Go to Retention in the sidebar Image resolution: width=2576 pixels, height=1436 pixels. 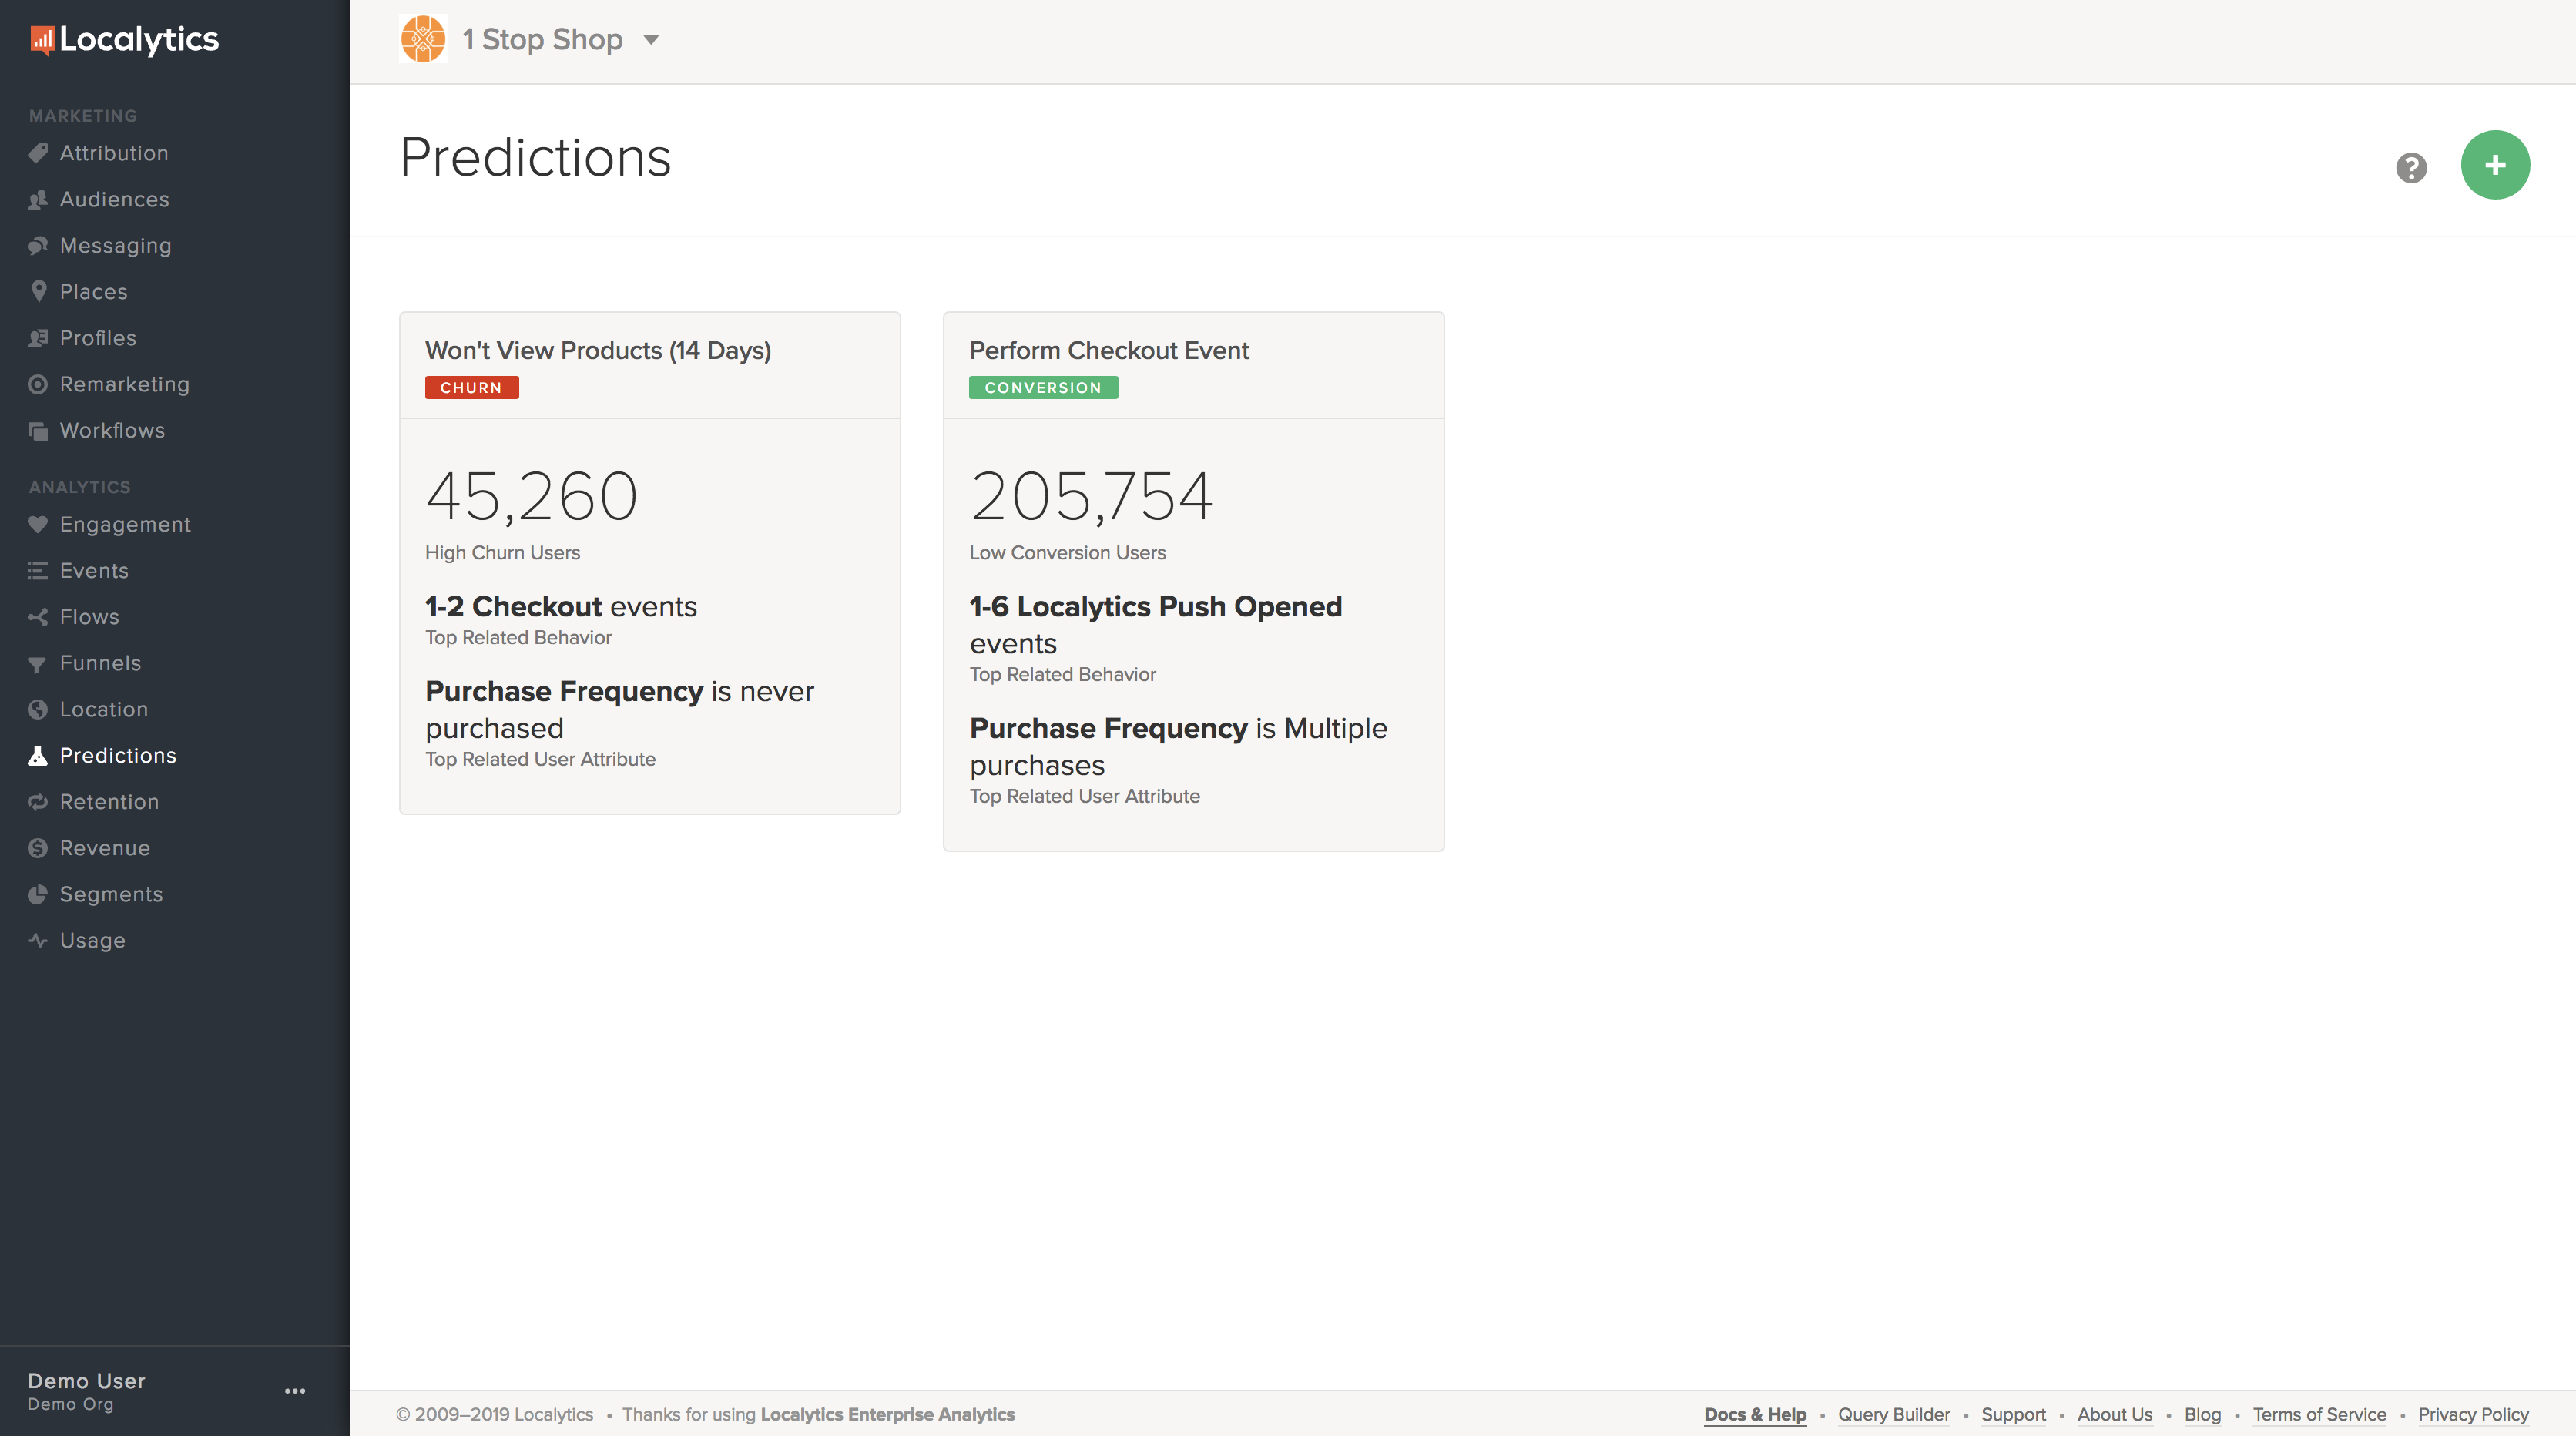[x=109, y=802]
